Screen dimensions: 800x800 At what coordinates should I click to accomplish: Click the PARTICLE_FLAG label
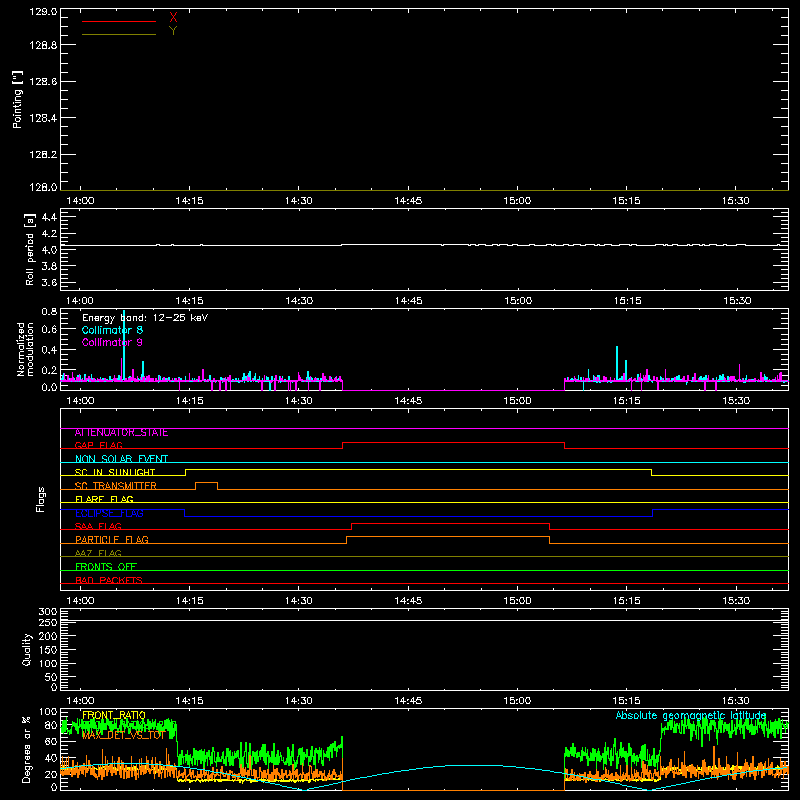[112, 540]
